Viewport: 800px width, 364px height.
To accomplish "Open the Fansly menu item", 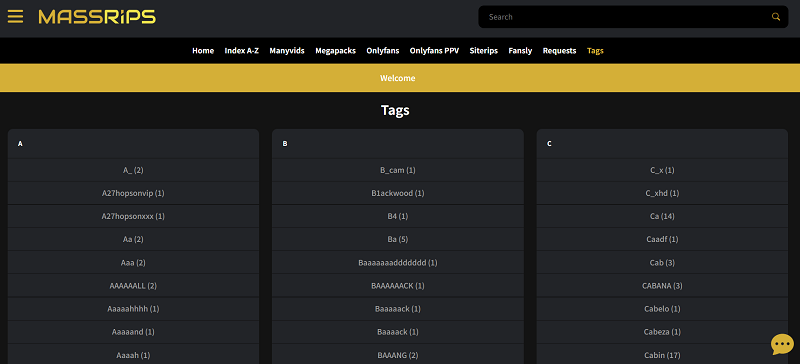I will (520, 51).
